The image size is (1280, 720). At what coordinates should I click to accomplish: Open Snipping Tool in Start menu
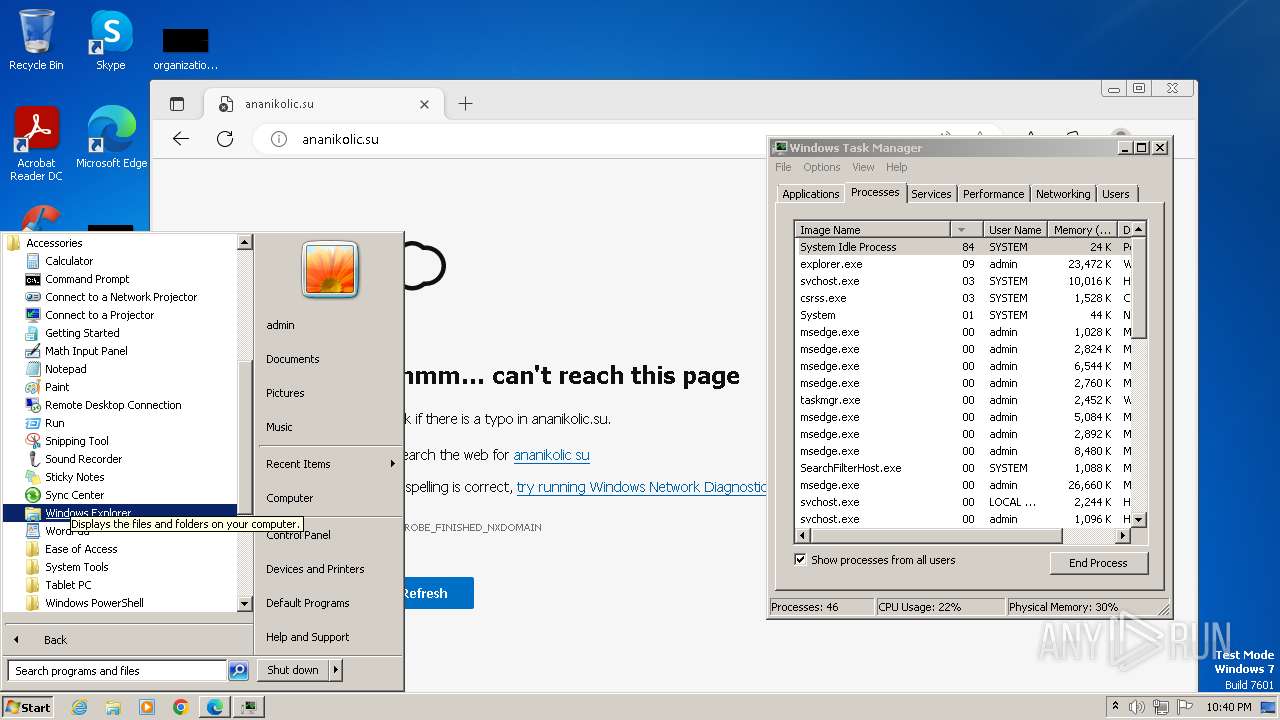pyautogui.click(x=77, y=441)
